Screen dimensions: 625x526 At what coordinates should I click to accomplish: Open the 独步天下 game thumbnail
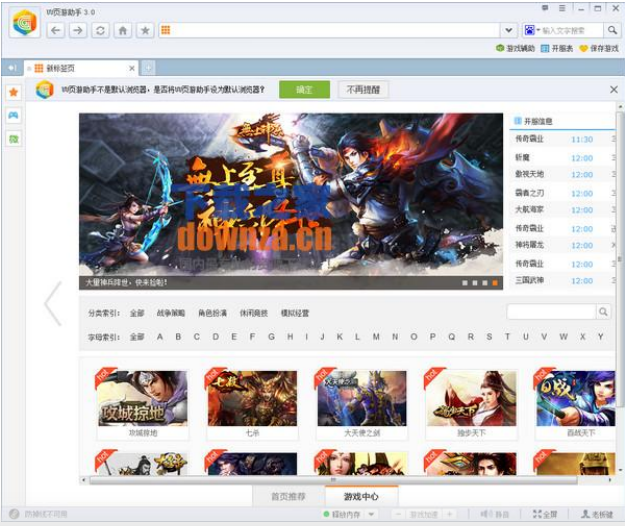pyautogui.click(x=472, y=398)
